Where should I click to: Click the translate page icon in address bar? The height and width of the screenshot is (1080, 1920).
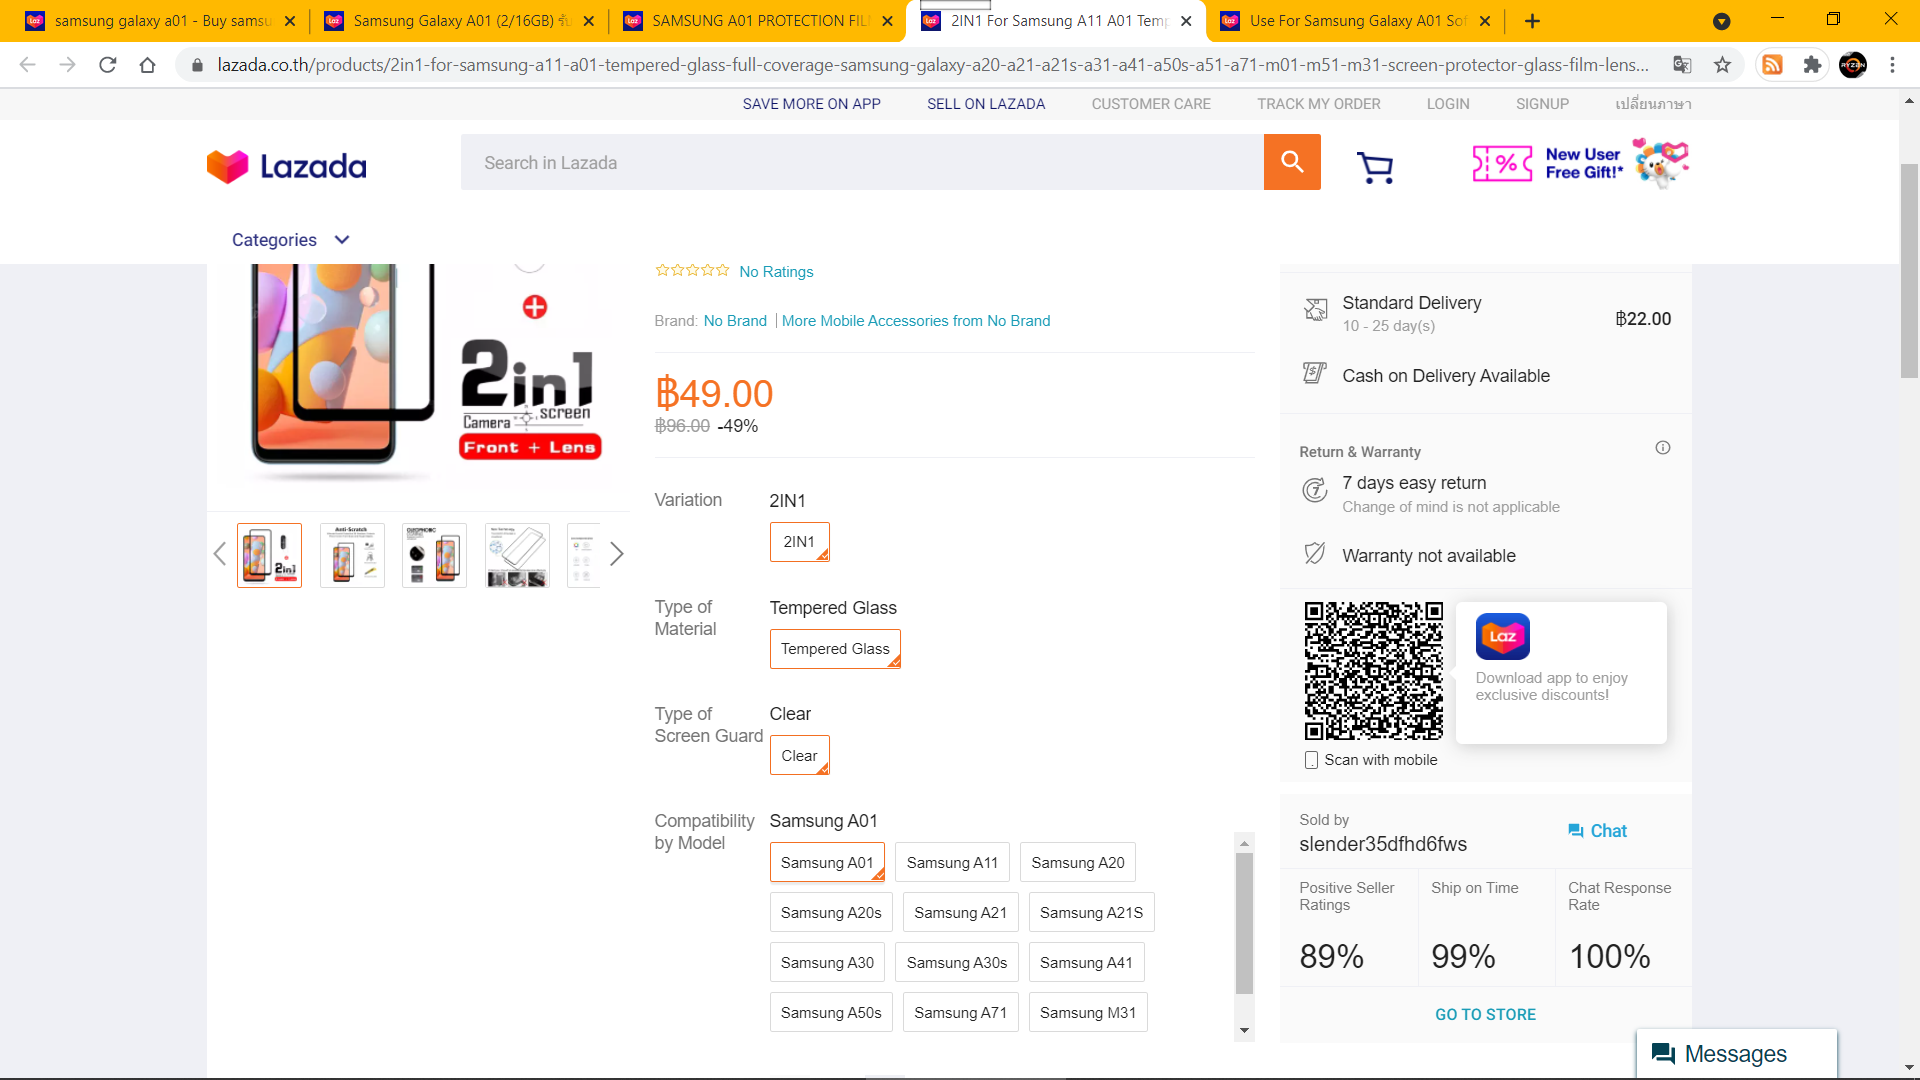(x=1682, y=65)
